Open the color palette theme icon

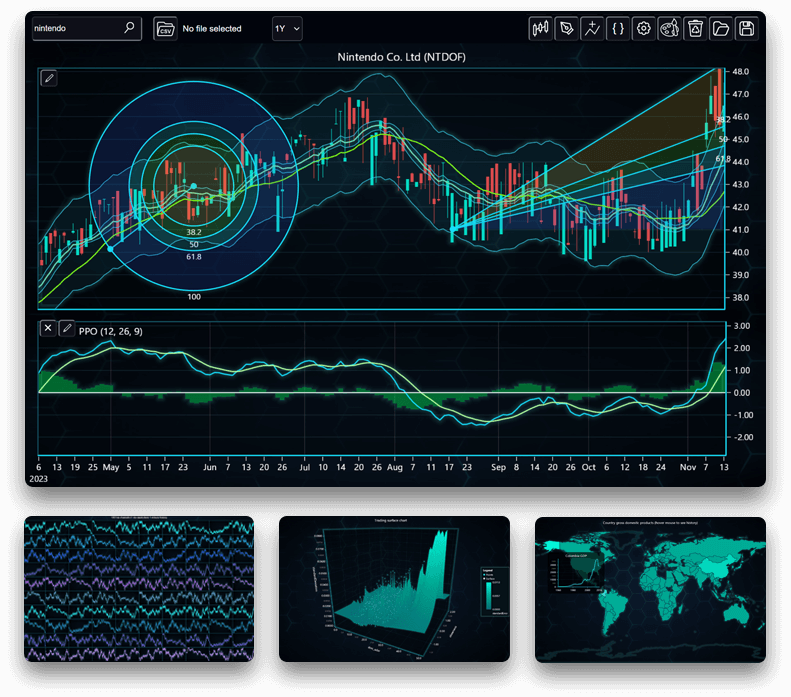click(x=669, y=28)
